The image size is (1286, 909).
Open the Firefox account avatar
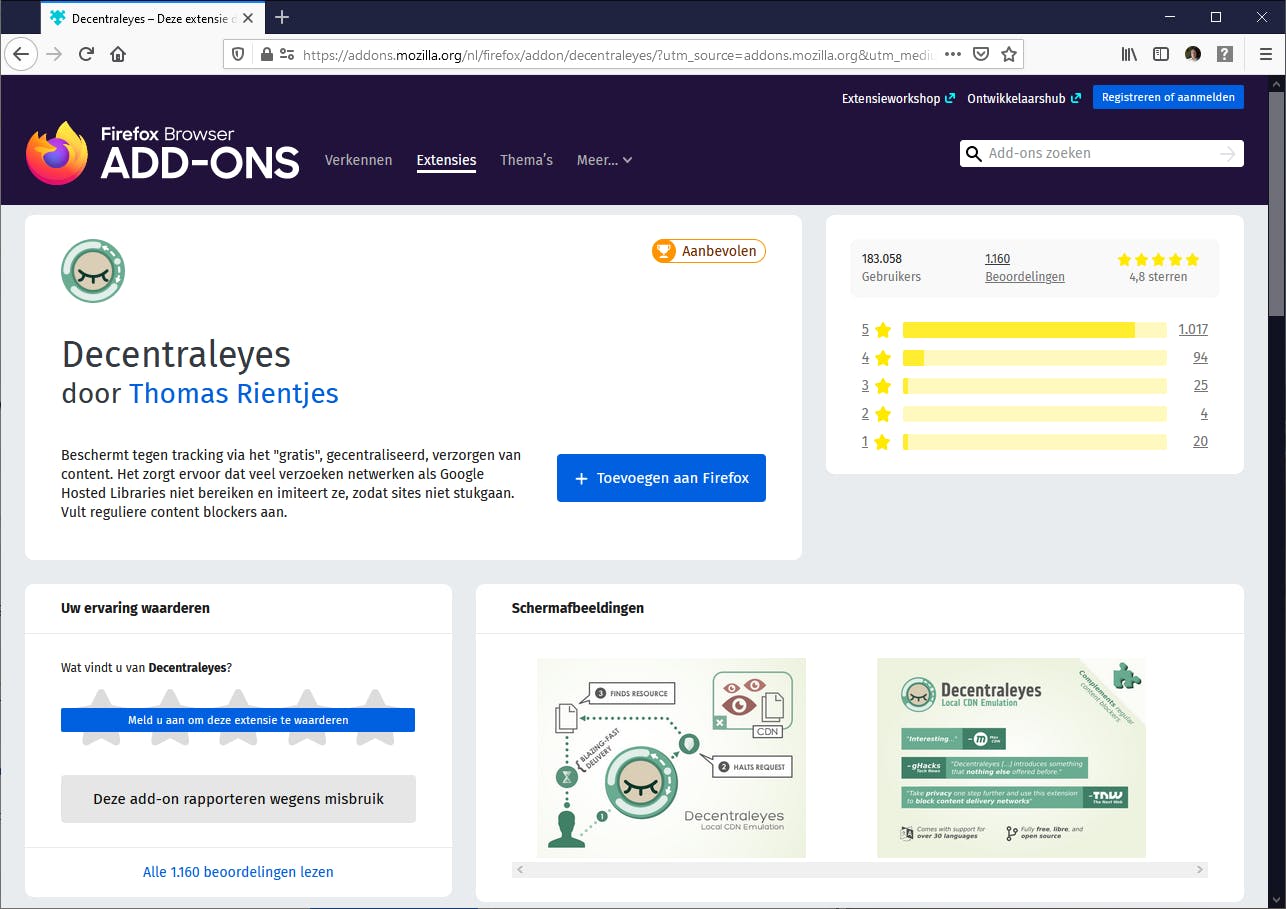point(1193,54)
